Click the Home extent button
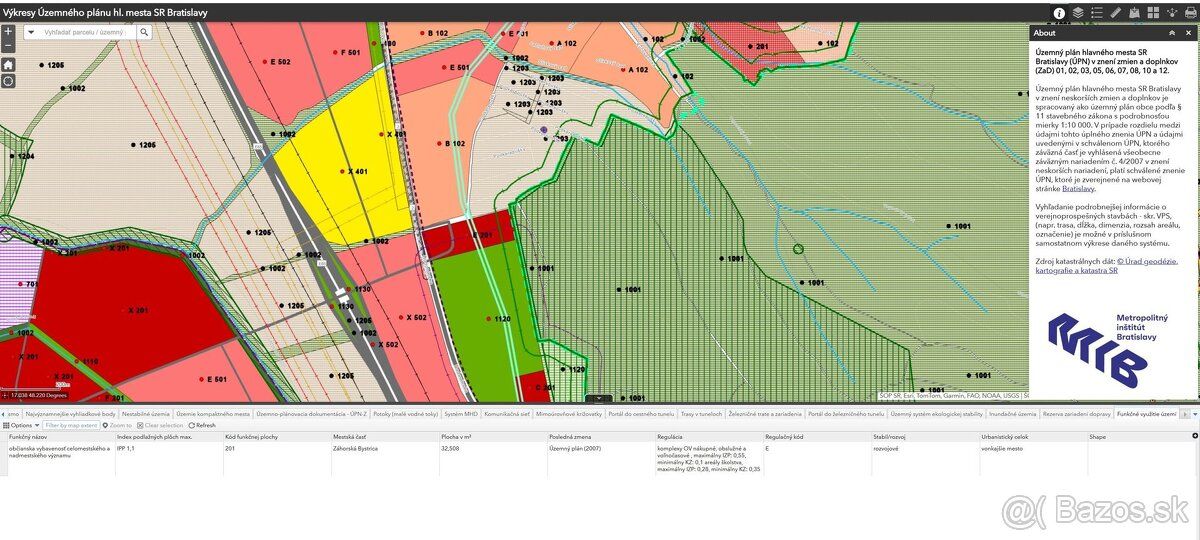The image size is (1200, 540). click(x=8, y=64)
